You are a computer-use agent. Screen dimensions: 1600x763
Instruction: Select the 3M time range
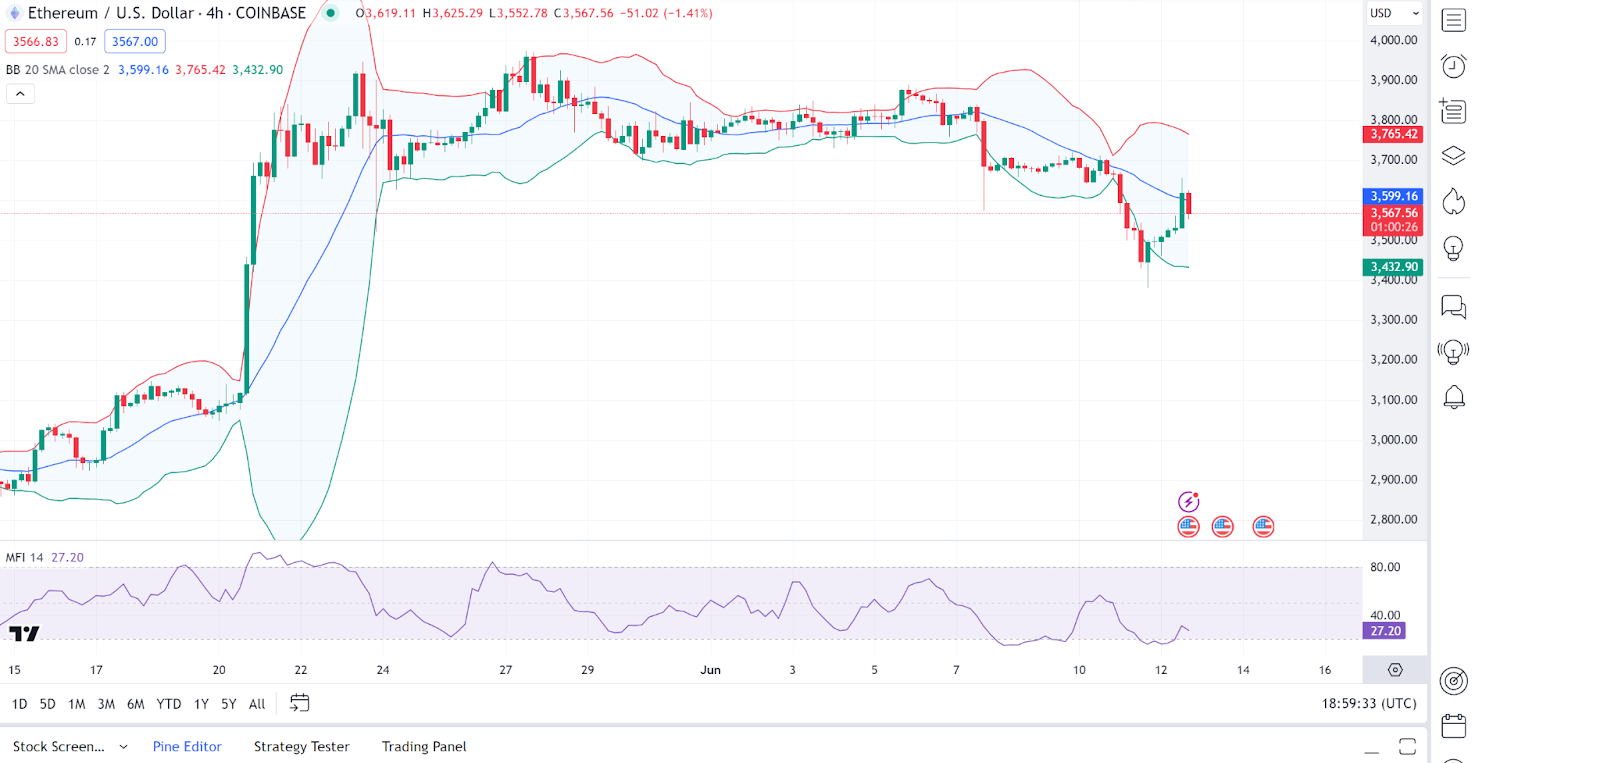pos(106,704)
